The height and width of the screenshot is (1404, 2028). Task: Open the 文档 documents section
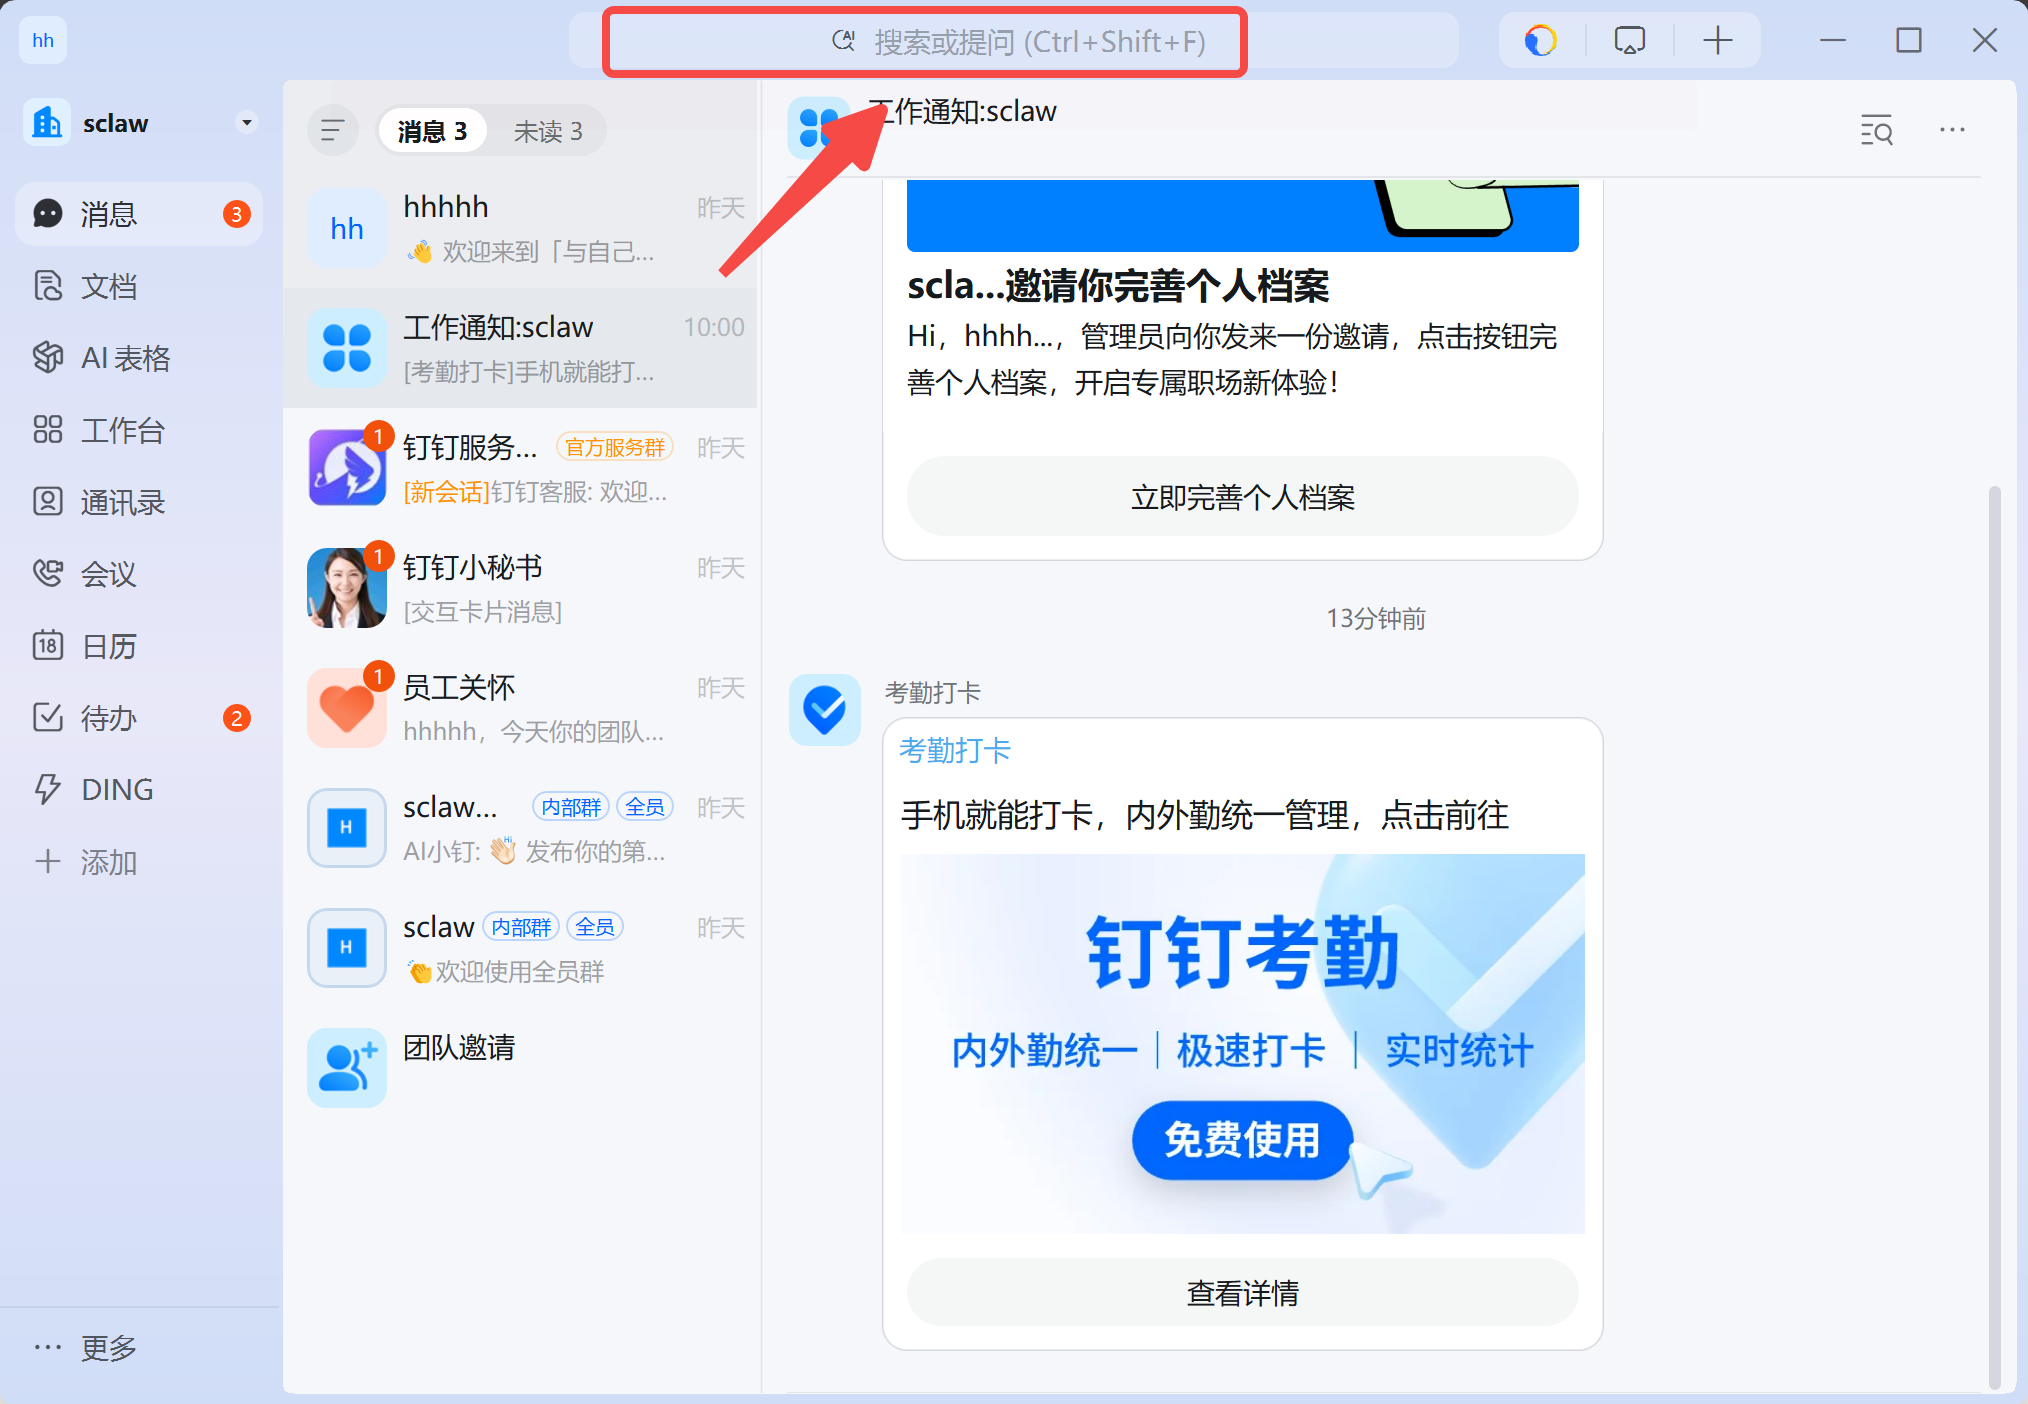click(x=108, y=287)
